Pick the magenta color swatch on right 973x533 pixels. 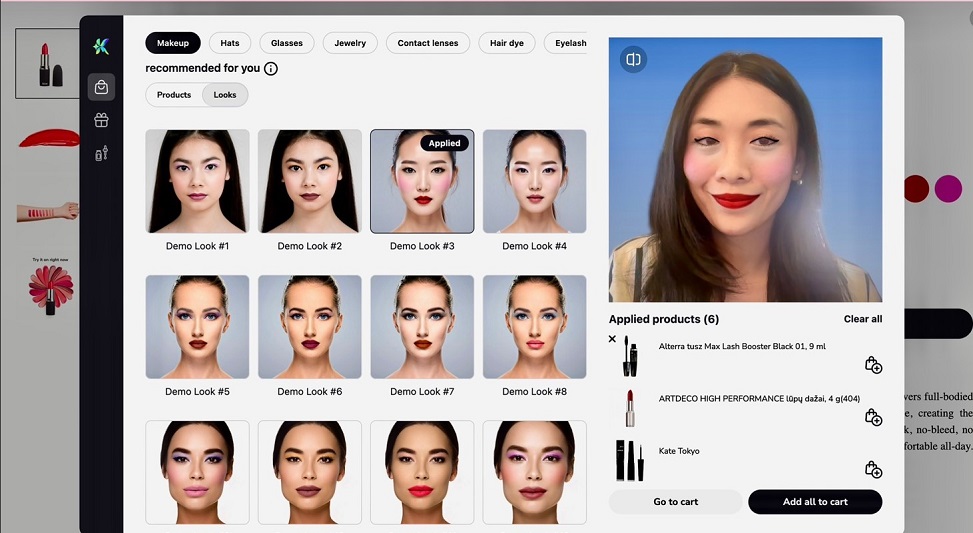tap(947, 188)
